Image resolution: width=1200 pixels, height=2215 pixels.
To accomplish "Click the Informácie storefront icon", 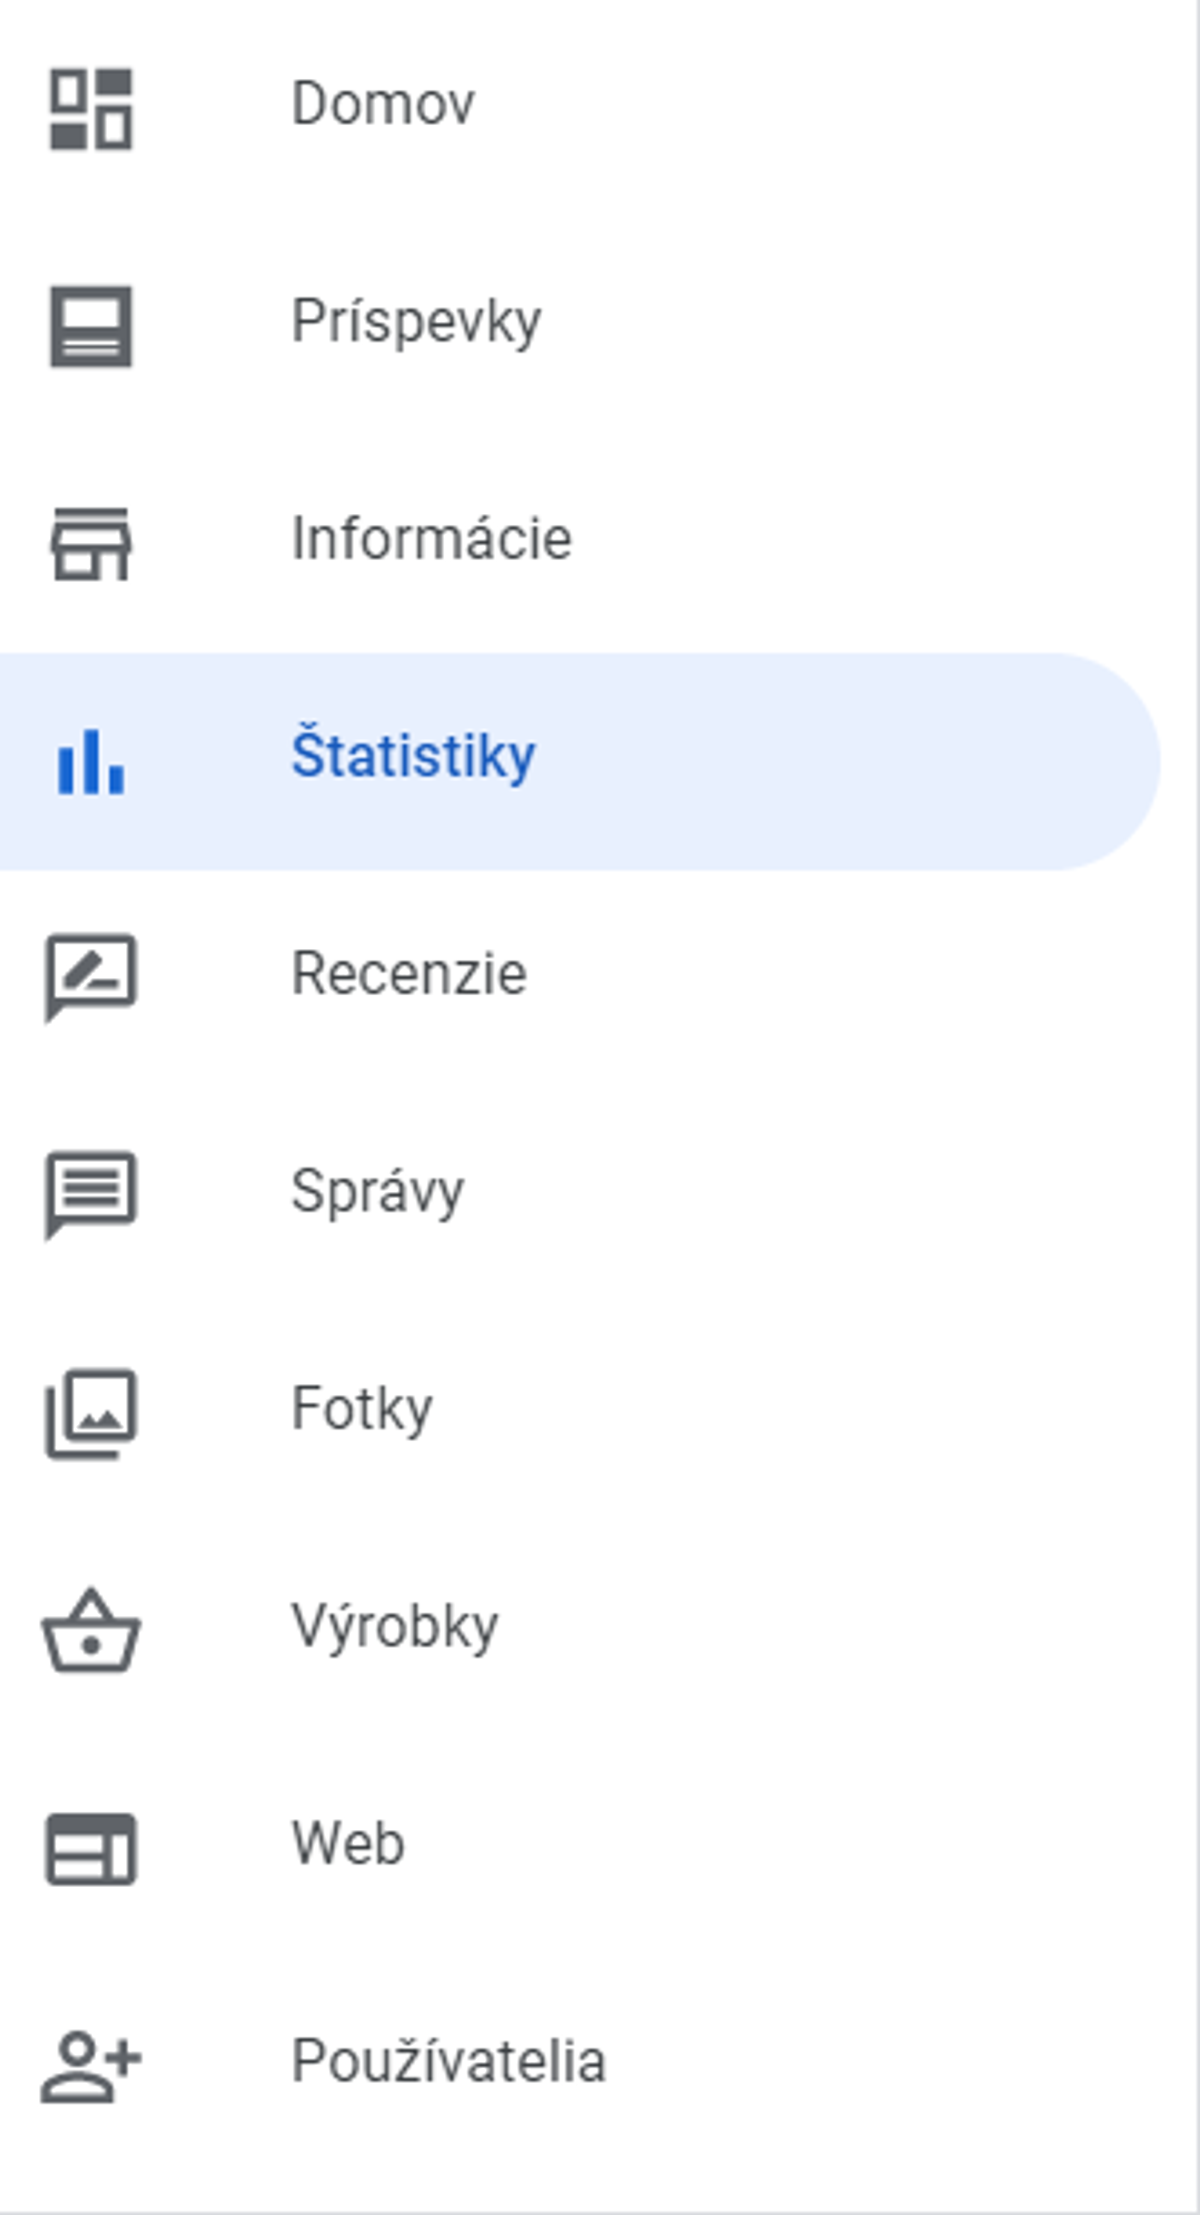I will click(x=91, y=543).
